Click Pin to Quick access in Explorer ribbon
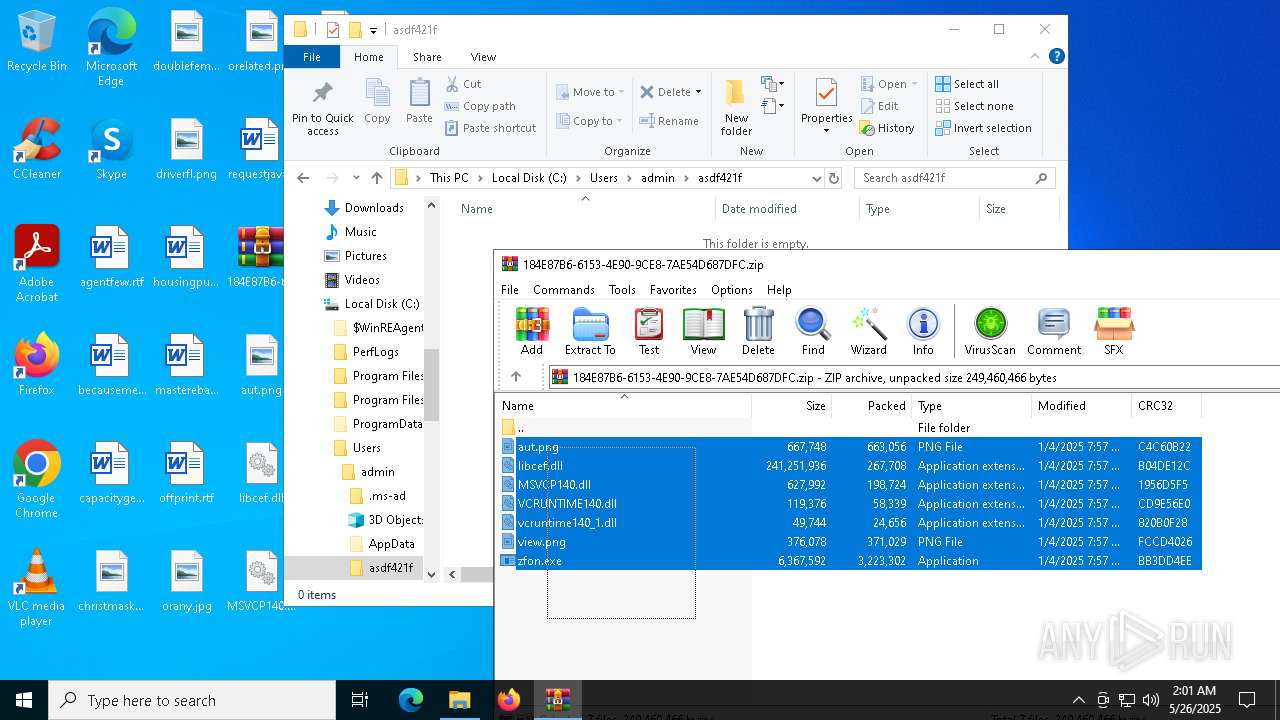Image resolution: width=1280 pixels, height=720 pixels. point(322,109)
